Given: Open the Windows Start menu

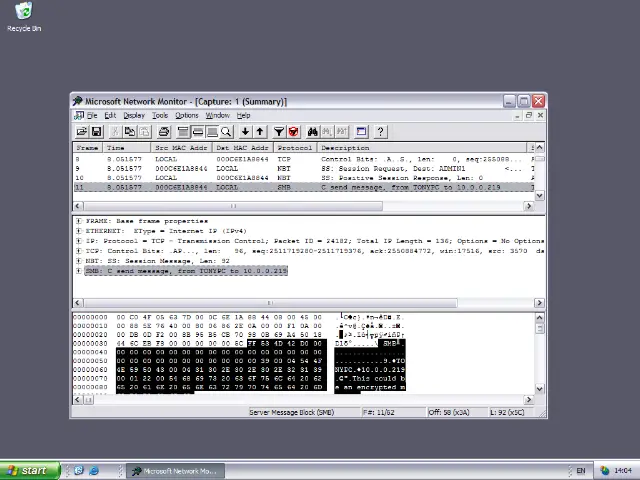Looking at the screenshot, I should [x=29, y=471].
